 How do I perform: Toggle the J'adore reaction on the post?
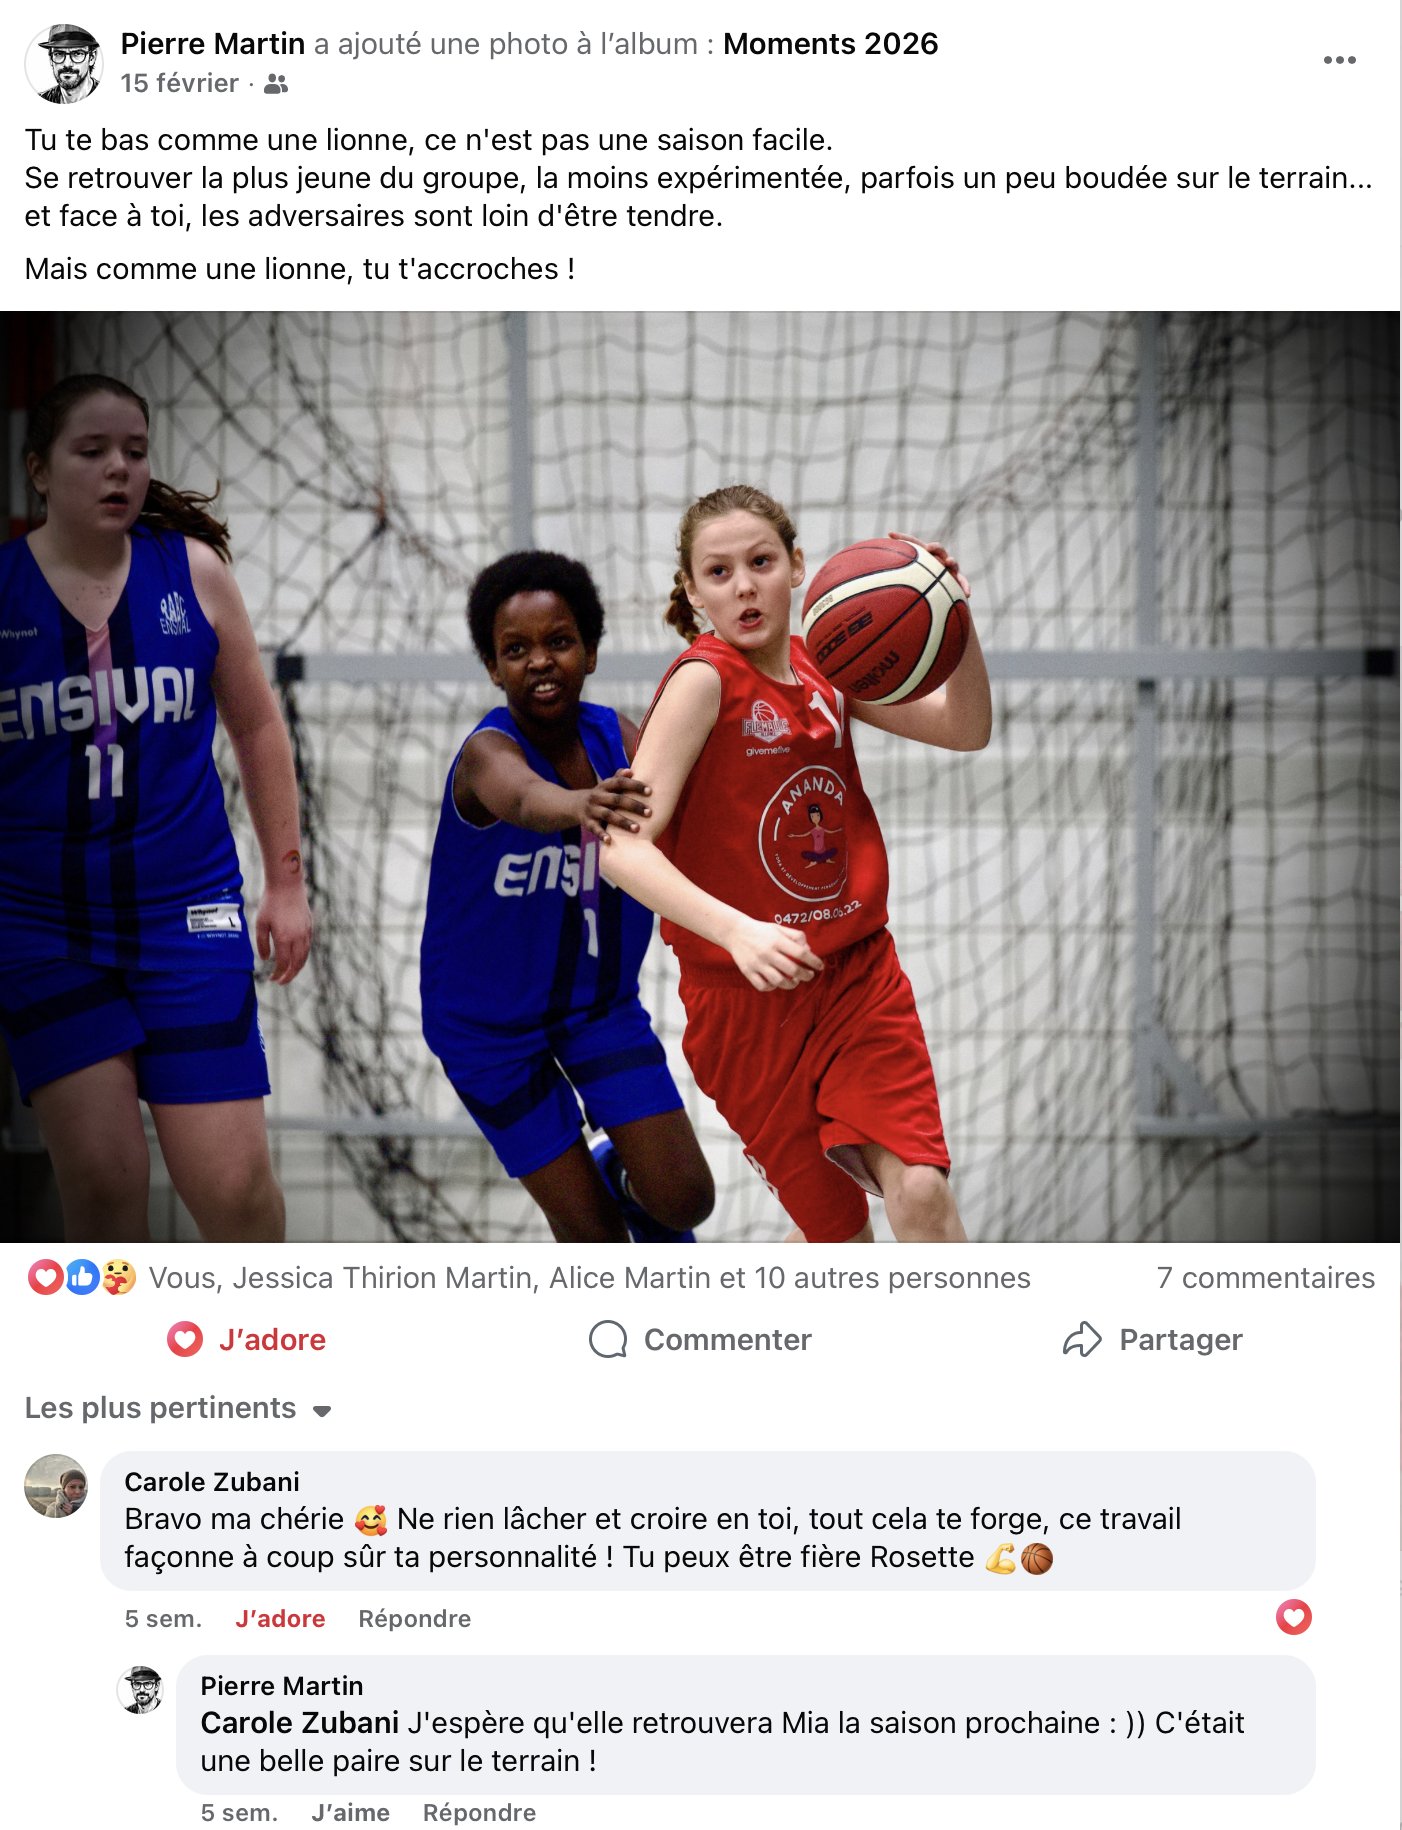point(246,1339)
